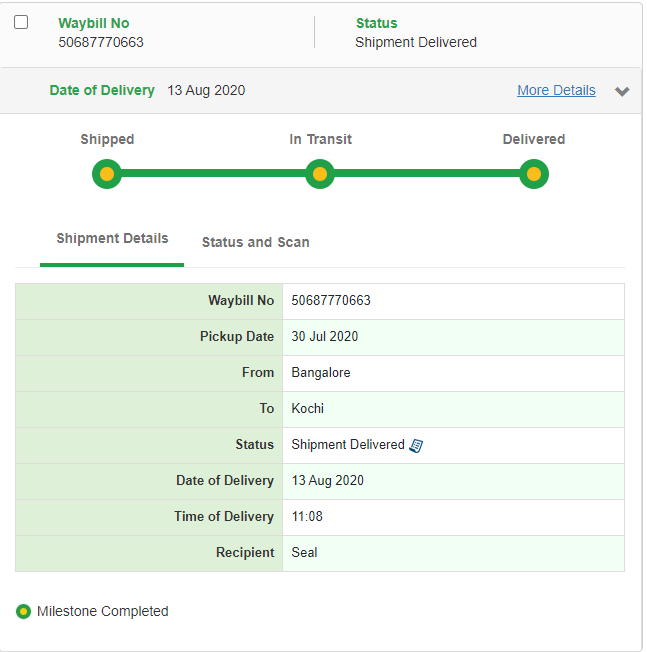Open the document icon beside Shipment Delivered
The height and width of the screenshot is (652, 647).
click(x=417, y=445)
